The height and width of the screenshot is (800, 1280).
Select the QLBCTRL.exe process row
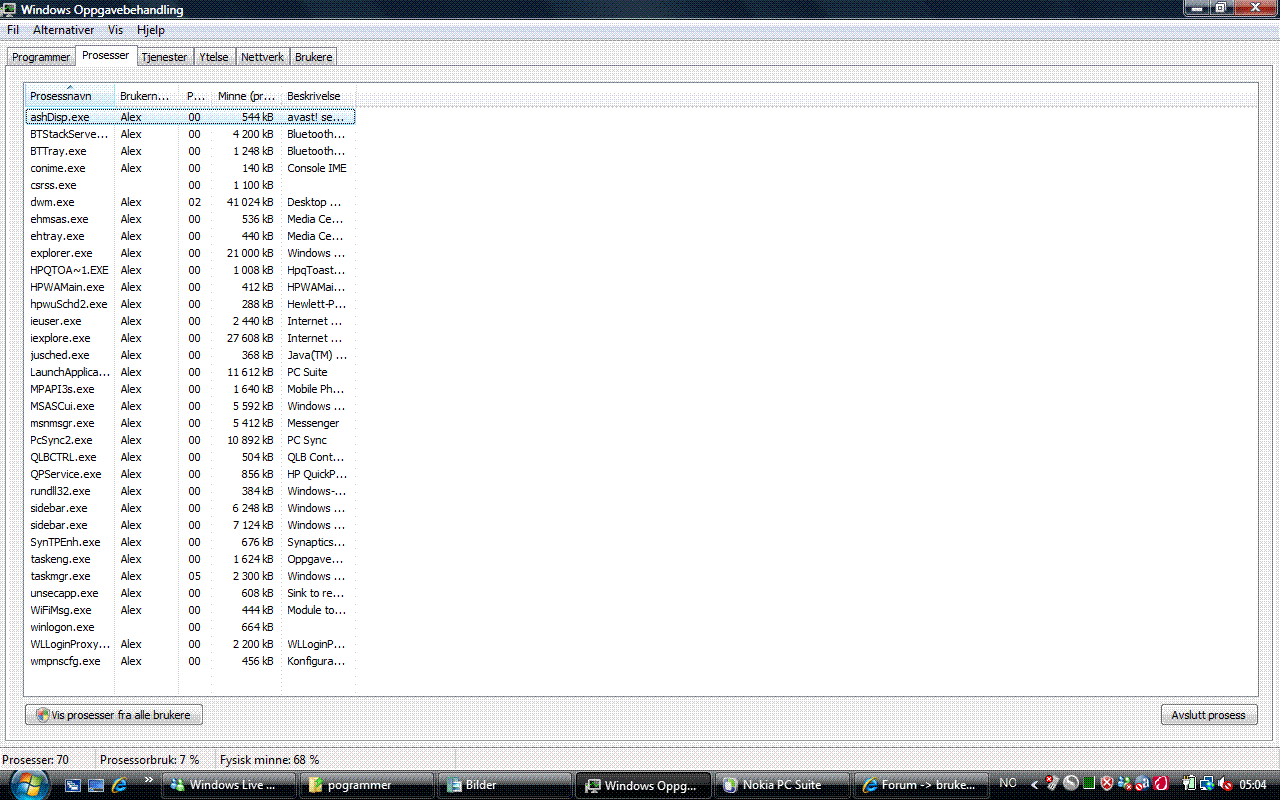click(190, 457)
